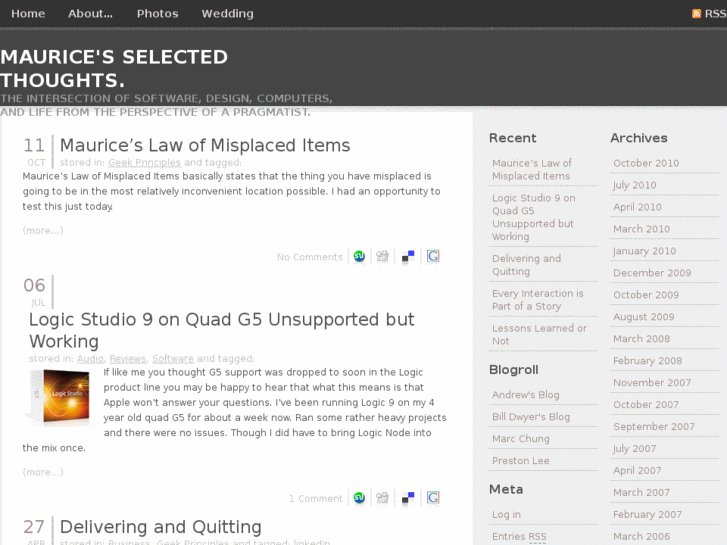Click the orange RSS feed icon
The image size is (727, 545).
click(x=696, y=14)
